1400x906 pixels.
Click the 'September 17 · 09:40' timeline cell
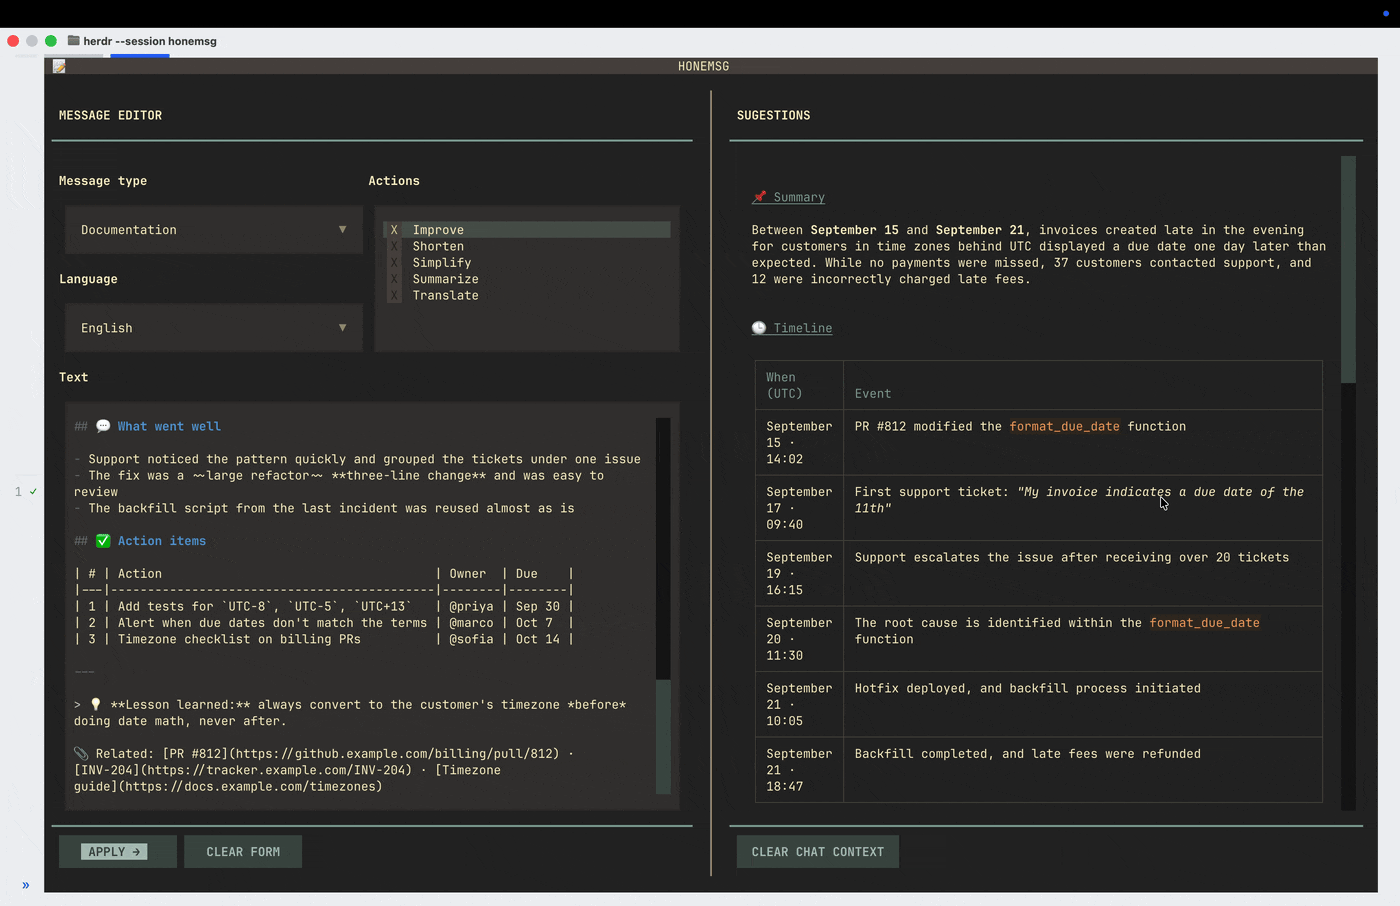click(799, 508)
